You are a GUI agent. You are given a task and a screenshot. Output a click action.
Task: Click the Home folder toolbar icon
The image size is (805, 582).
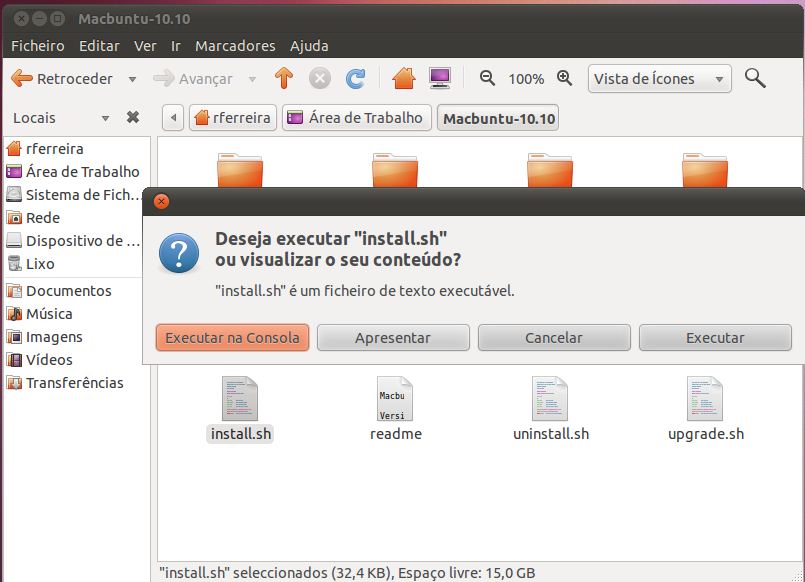[403, 78]
